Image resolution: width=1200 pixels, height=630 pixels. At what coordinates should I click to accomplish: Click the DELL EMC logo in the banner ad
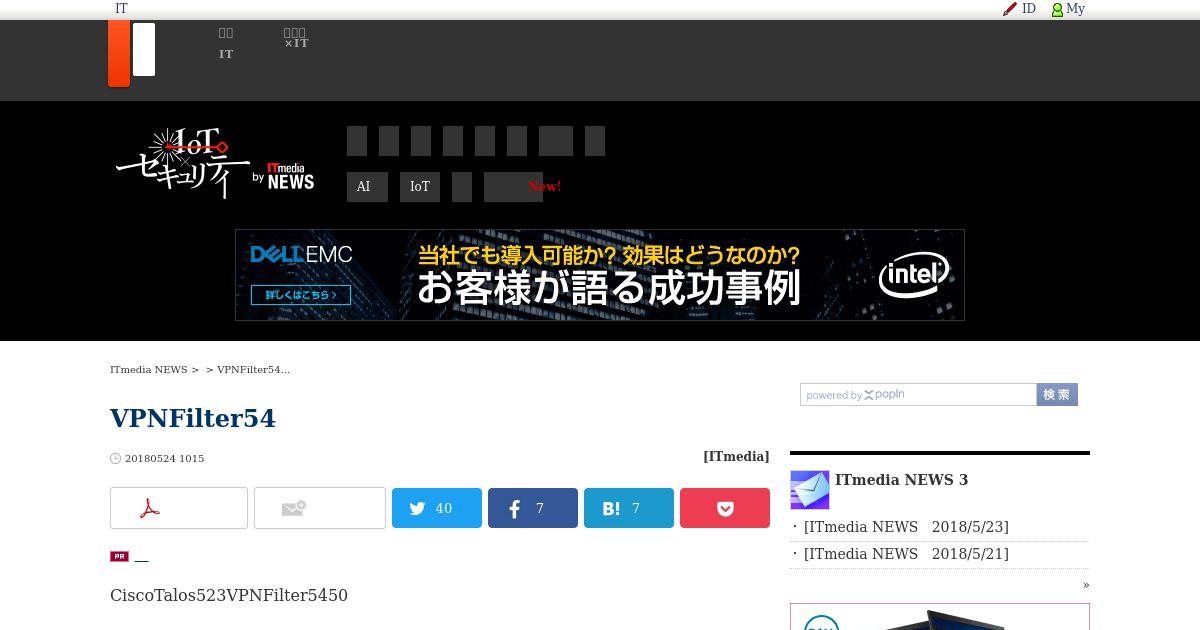(x=301, y=255)
